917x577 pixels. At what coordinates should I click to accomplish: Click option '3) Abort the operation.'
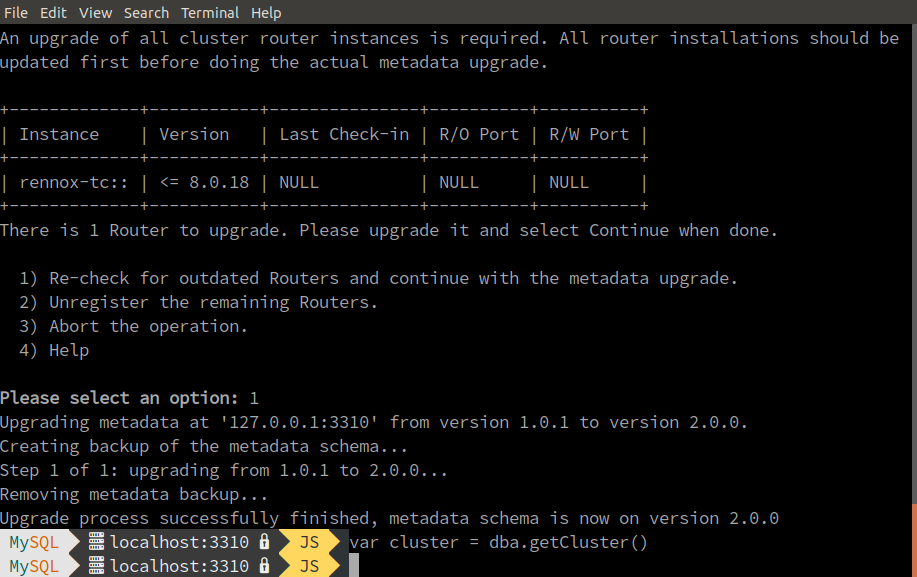pos(134,326)
